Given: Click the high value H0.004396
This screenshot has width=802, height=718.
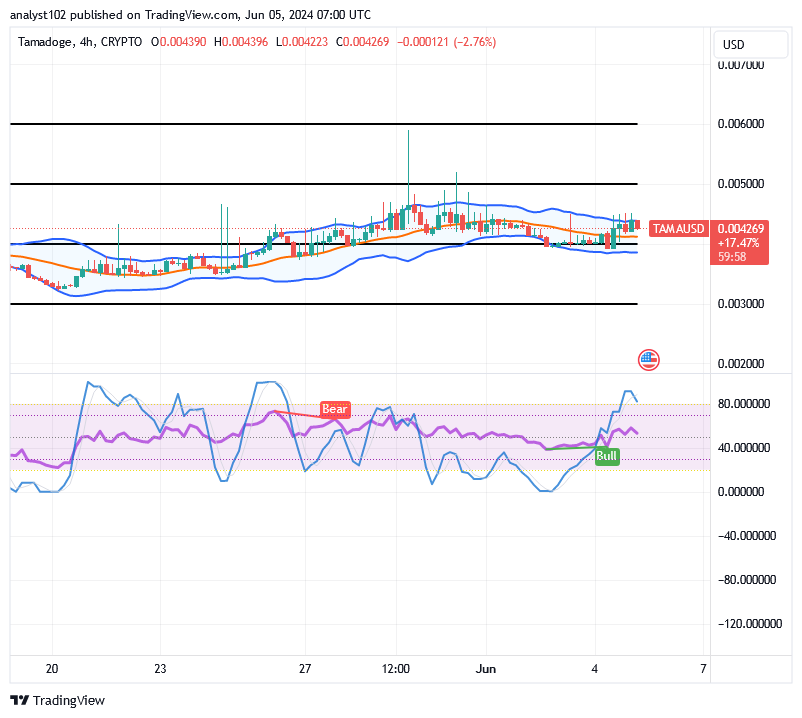Looking at the screenshot, I should pyautogui.click(x=241, y=42).
